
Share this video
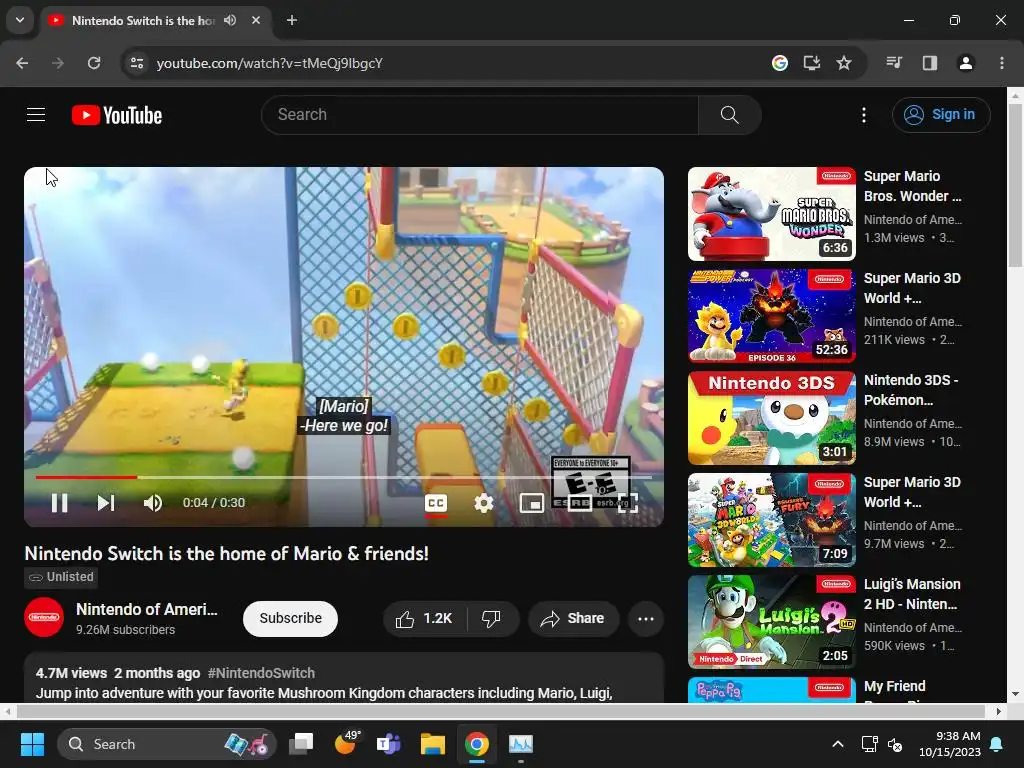click(573, 618)
